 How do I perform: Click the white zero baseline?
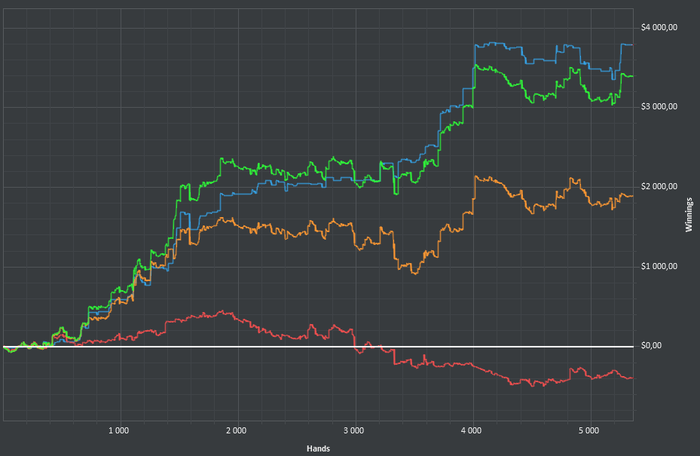click(x=318, y=347)
